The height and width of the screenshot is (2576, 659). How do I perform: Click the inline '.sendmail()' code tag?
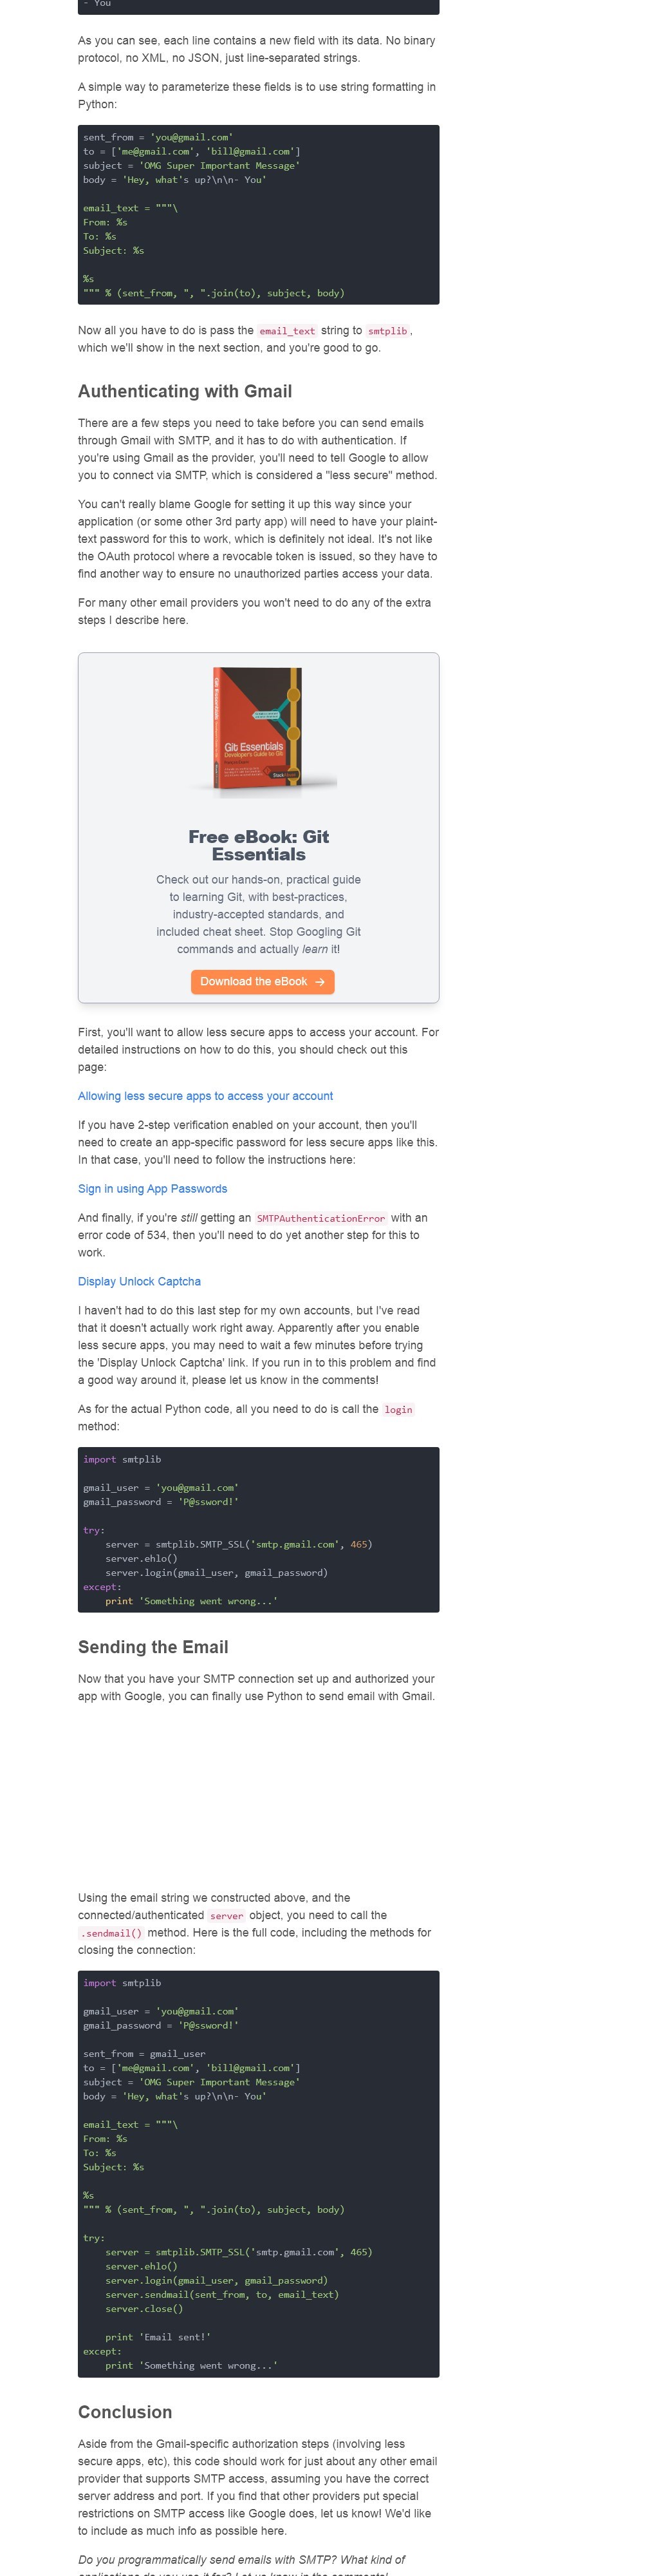pyautogui.click(x=111, y=1934)
